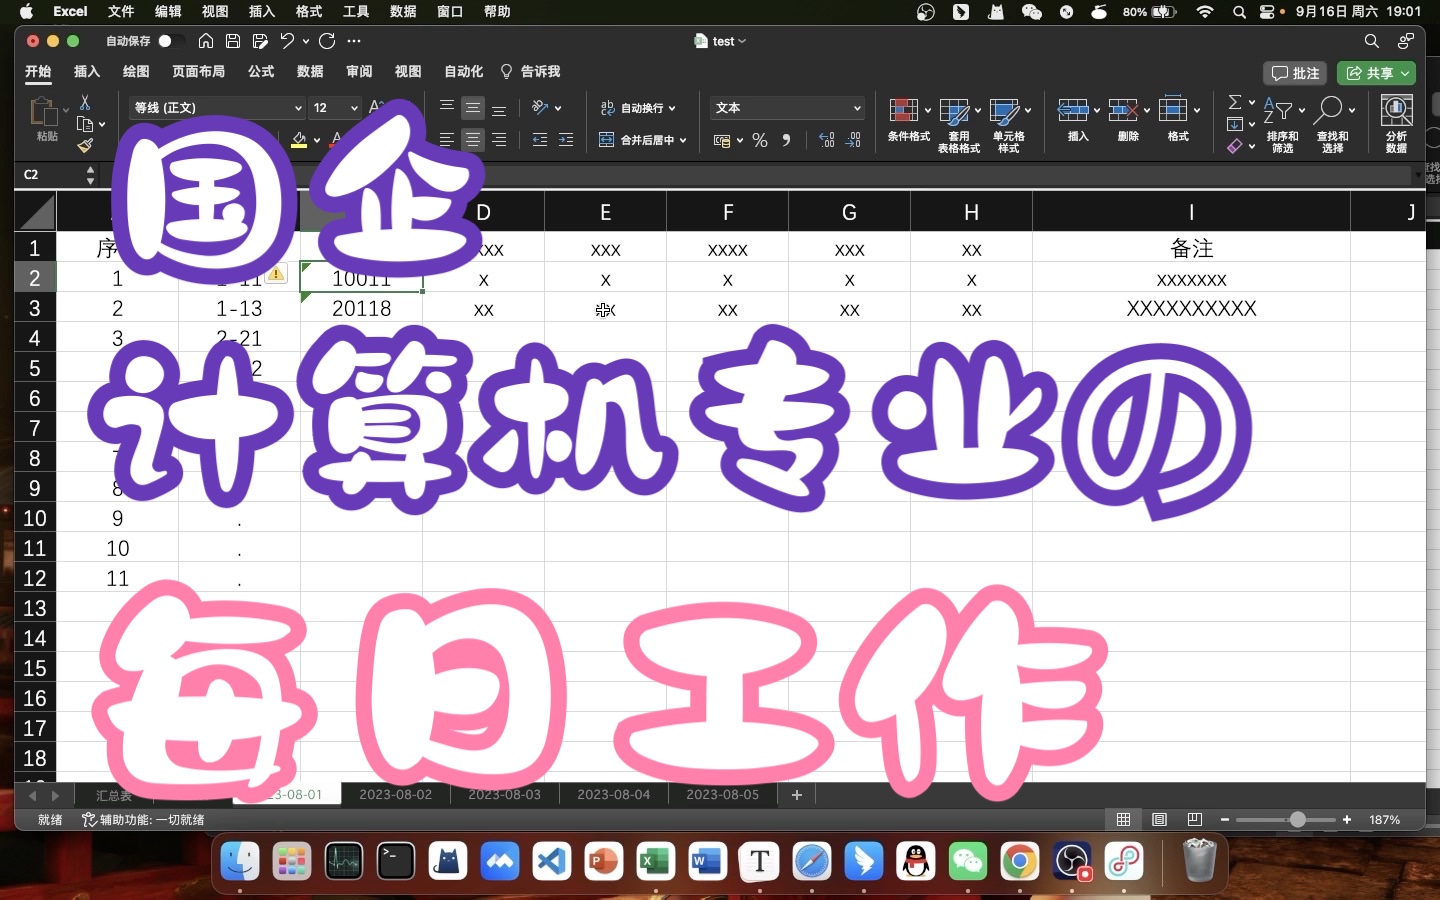Screen dimensions: 1440x900
Task: Click the 条件格式 conditional formatting icon
Action: 904,110
